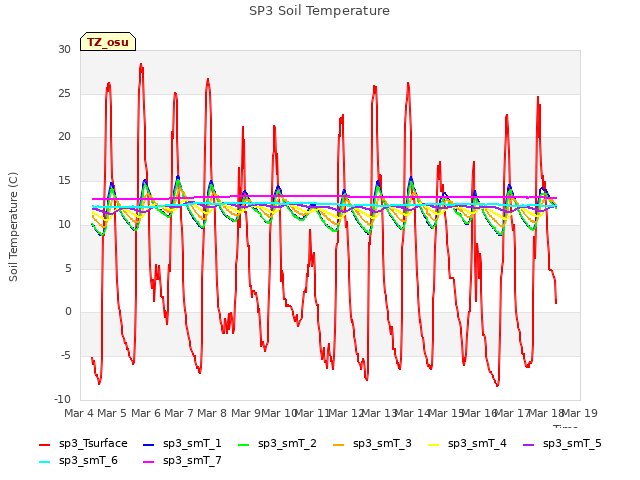Click the sp3_smT_3 orange legend swatch
The height and width of the screenshot is (480, 640).
[x=339, y=444]
